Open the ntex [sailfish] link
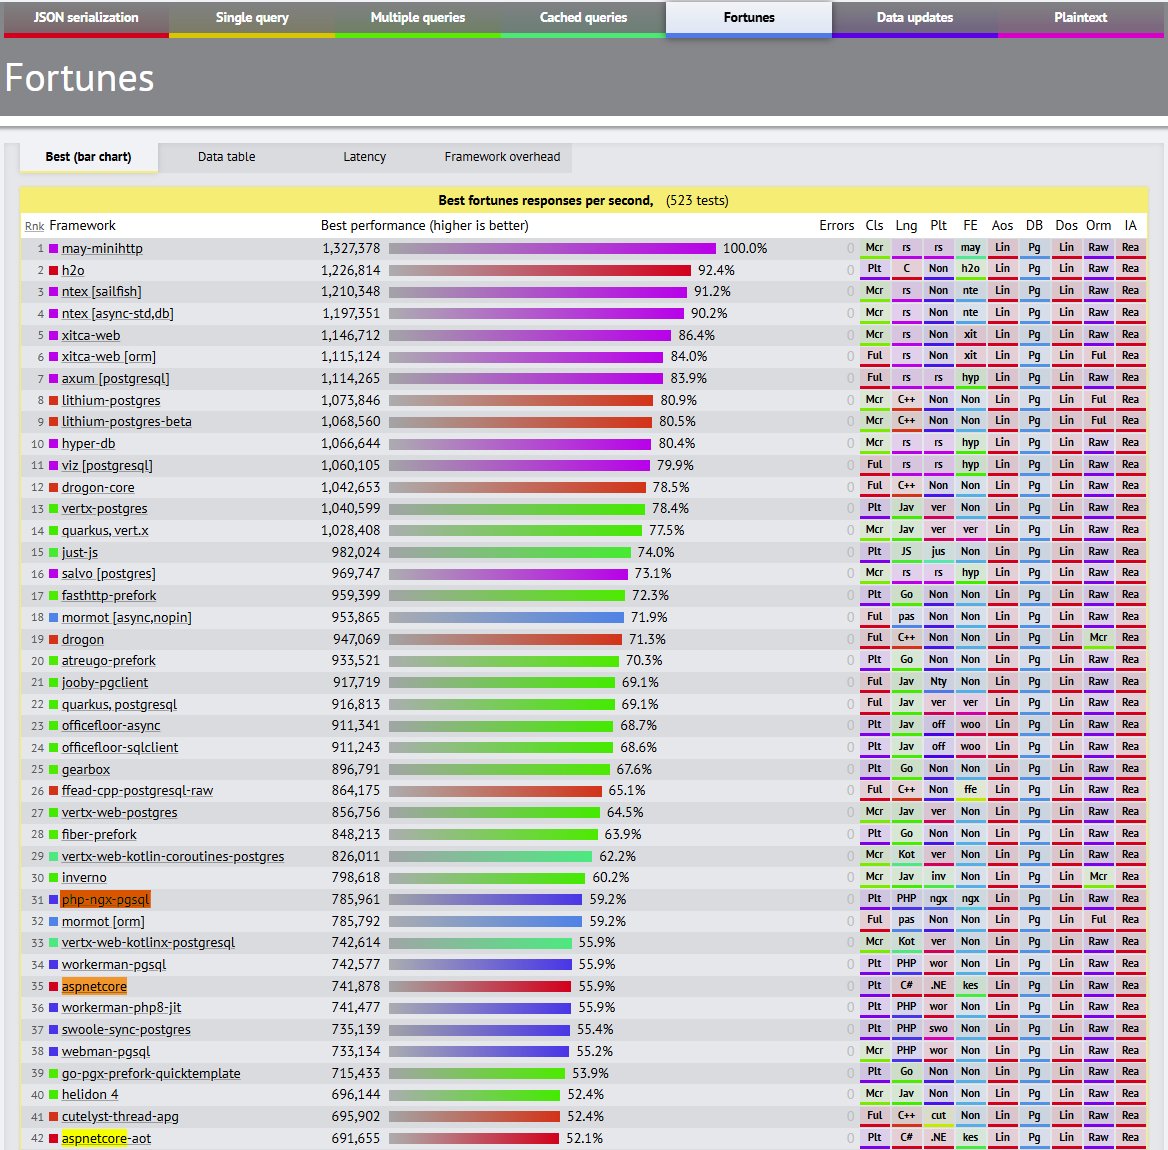The height and width of the screenshot is (1150, 1168). pos(101,292)
